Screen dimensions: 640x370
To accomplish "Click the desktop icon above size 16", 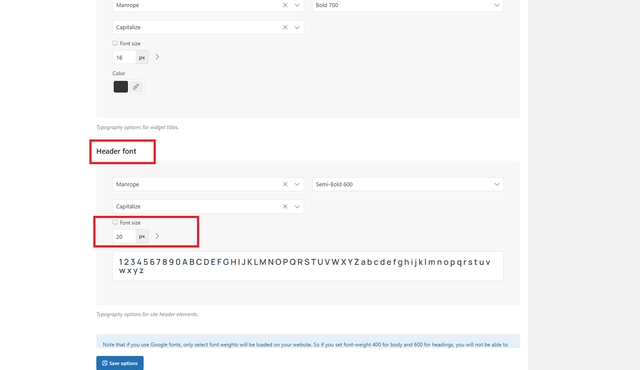I will coord(115,43).
